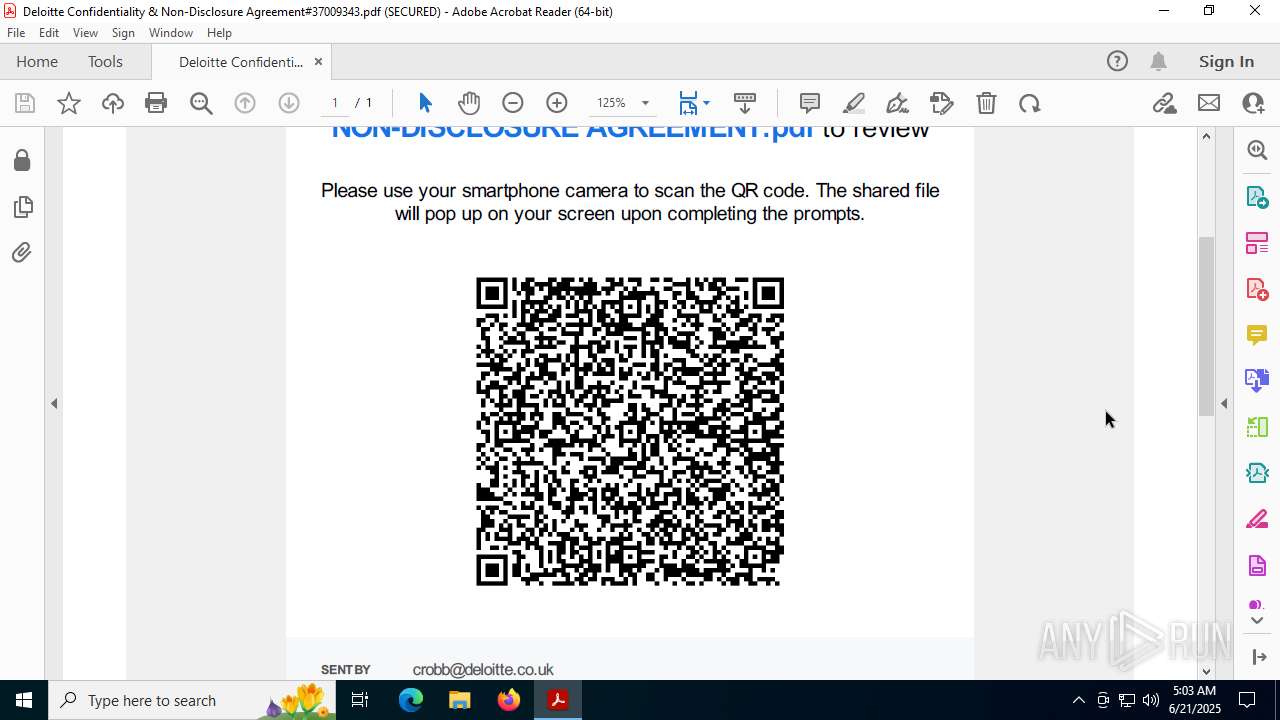Screen dimensions: 1280x720
Task: Open File Explorer from the taskbar
Action: [460, 700]
